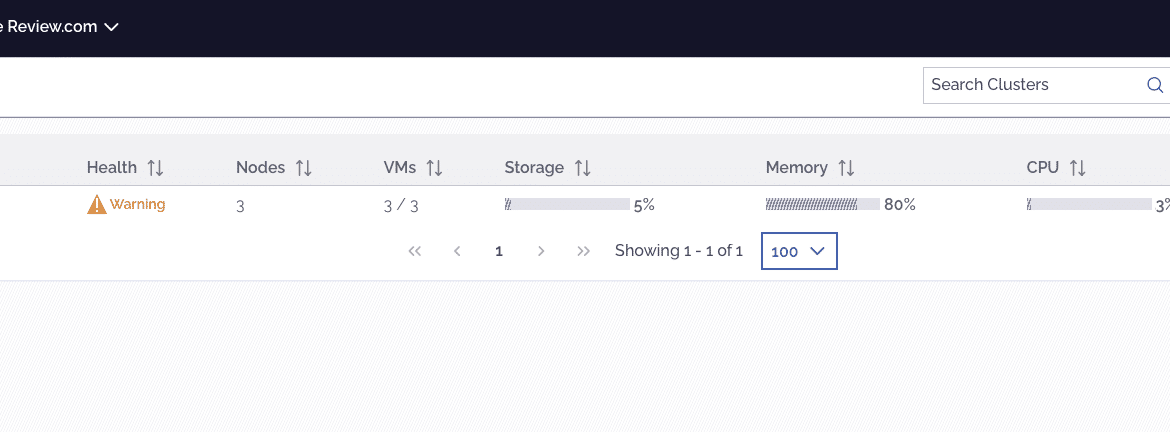Sort by Memory column arrows

[846, 168]
